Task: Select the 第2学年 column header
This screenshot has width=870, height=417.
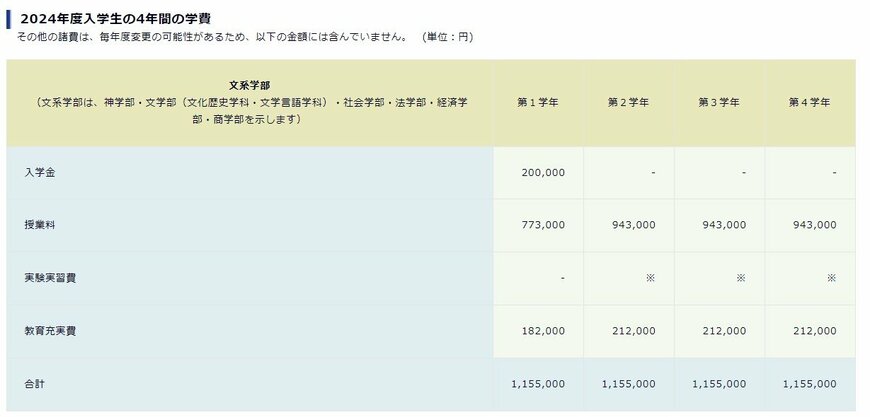Action: click(x=628, y=102)
